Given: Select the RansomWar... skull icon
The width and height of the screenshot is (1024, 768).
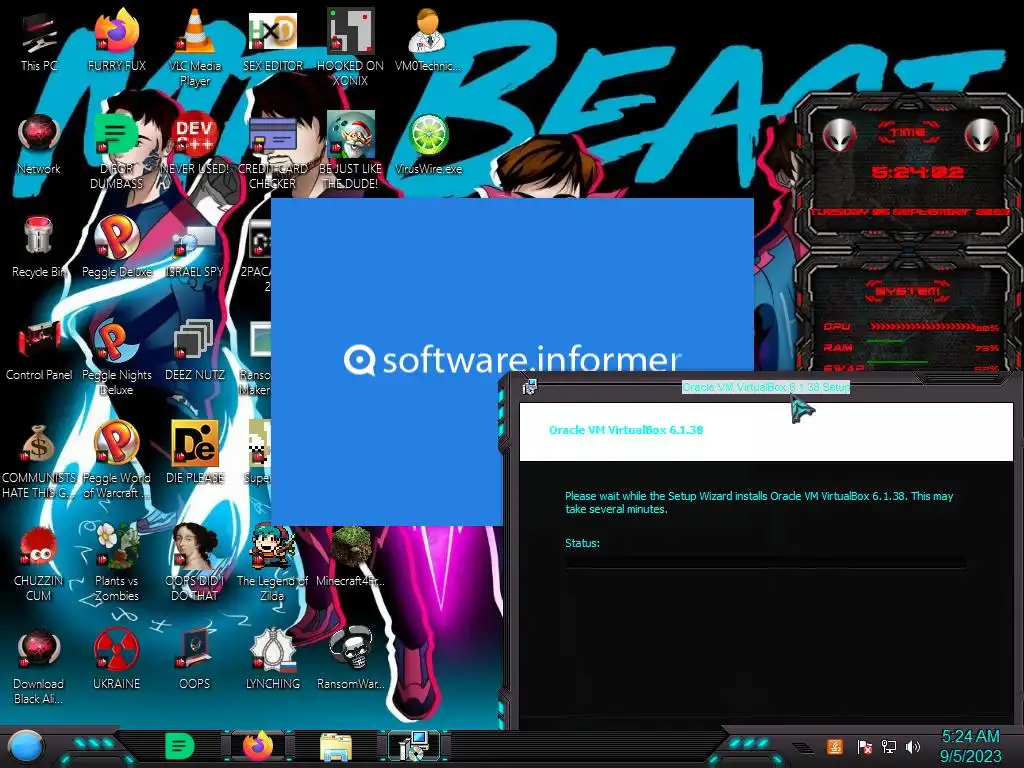Looking at the screenshot, I should tap(350, 660).
